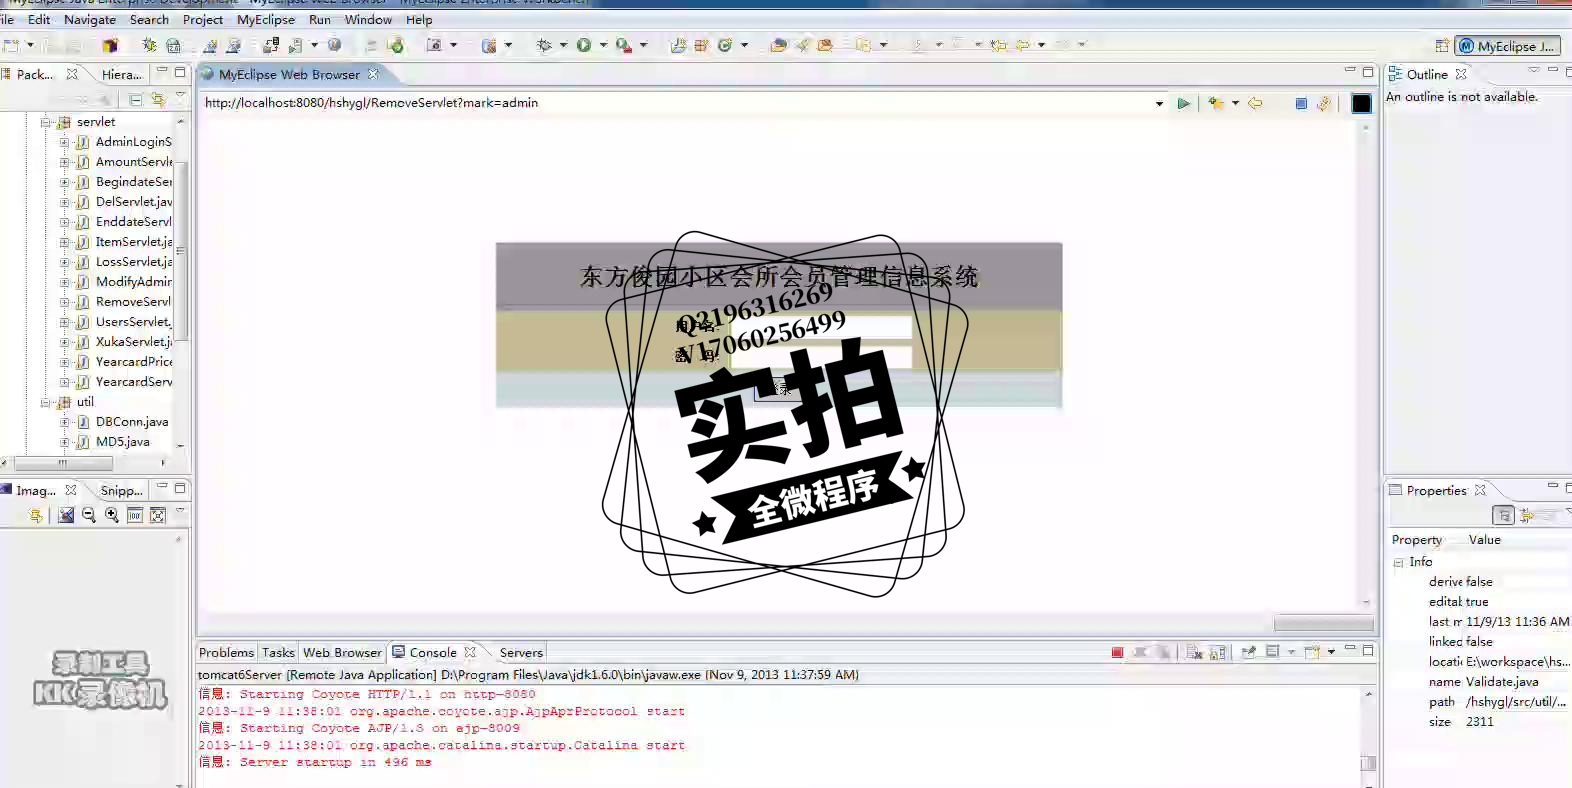The height and width of the screenshot is (788, 1572).
Task: Switch to the Hierarchy tab
Action: pyautogui.click(x=122, y=74)
